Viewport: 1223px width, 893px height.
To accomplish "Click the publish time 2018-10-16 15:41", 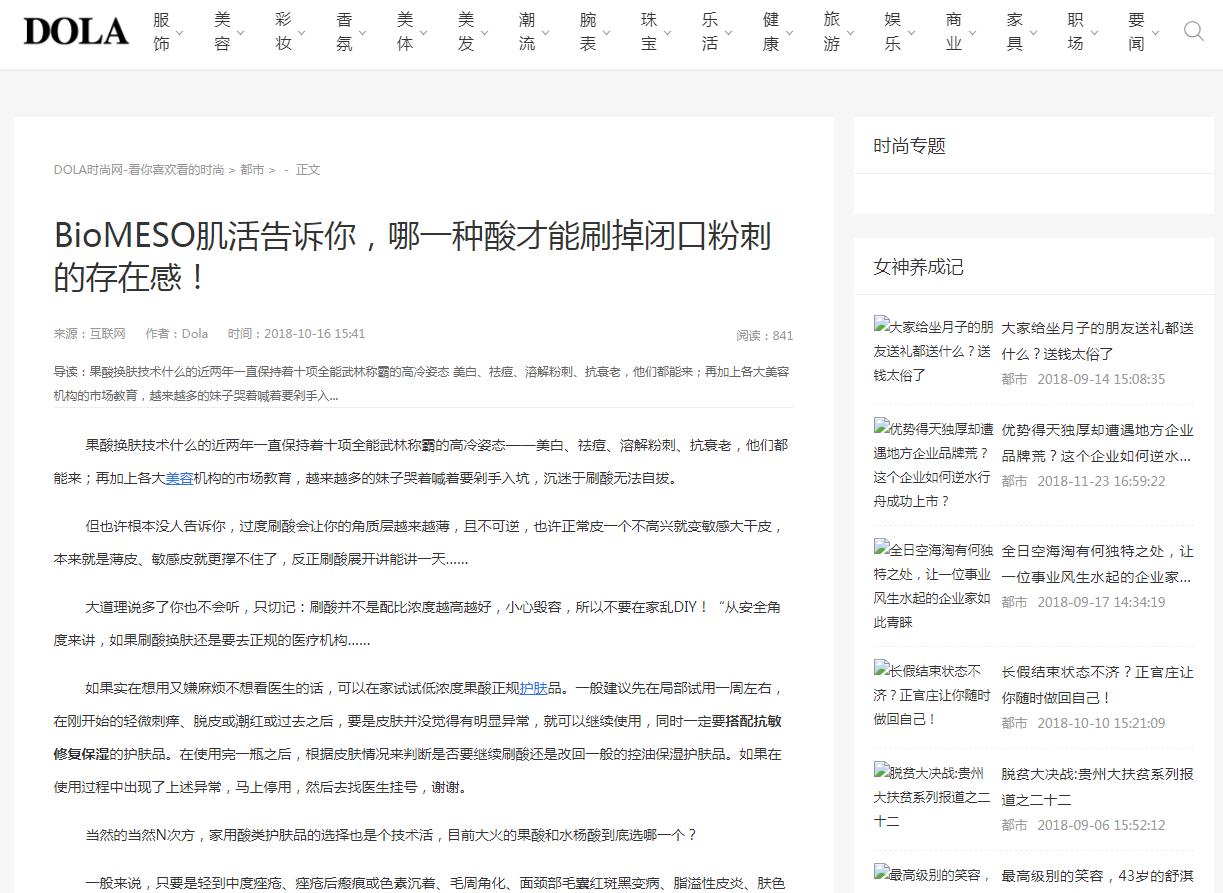I will point(297,334).
